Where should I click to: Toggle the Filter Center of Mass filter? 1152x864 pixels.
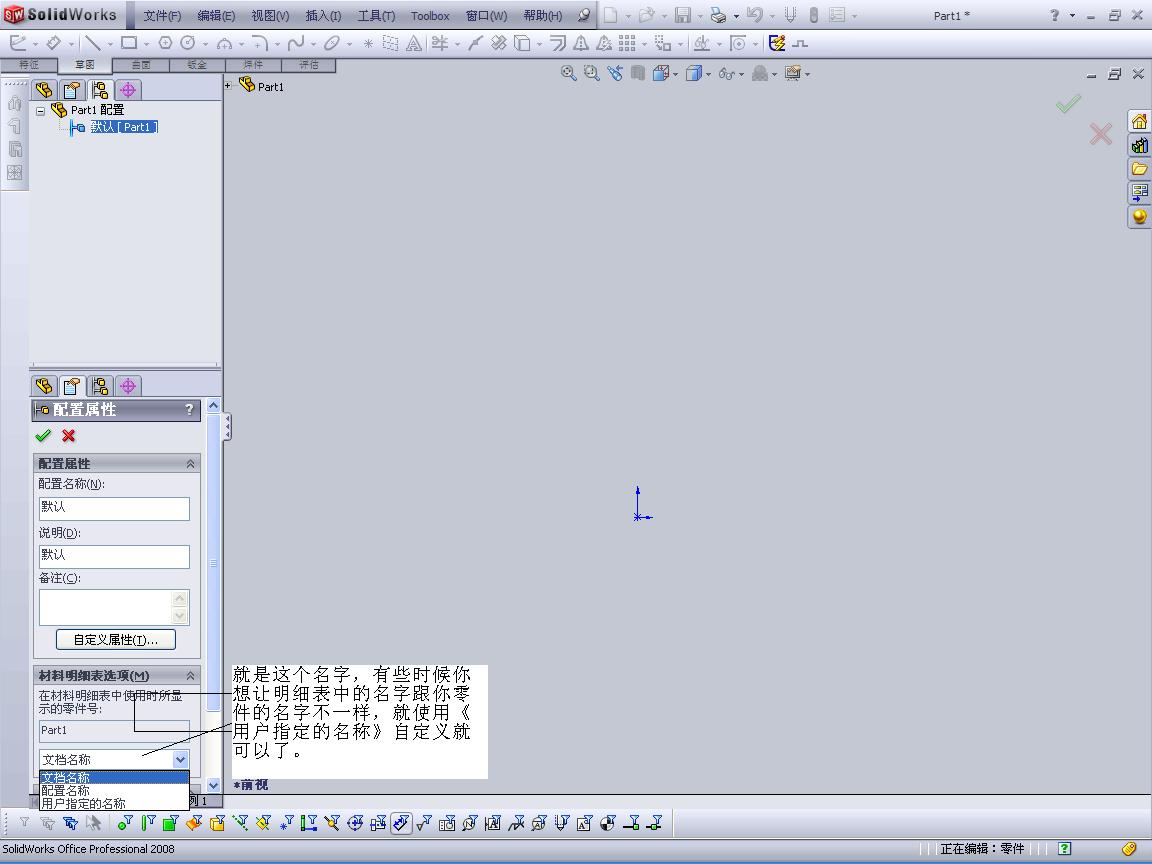pos(608,823)
